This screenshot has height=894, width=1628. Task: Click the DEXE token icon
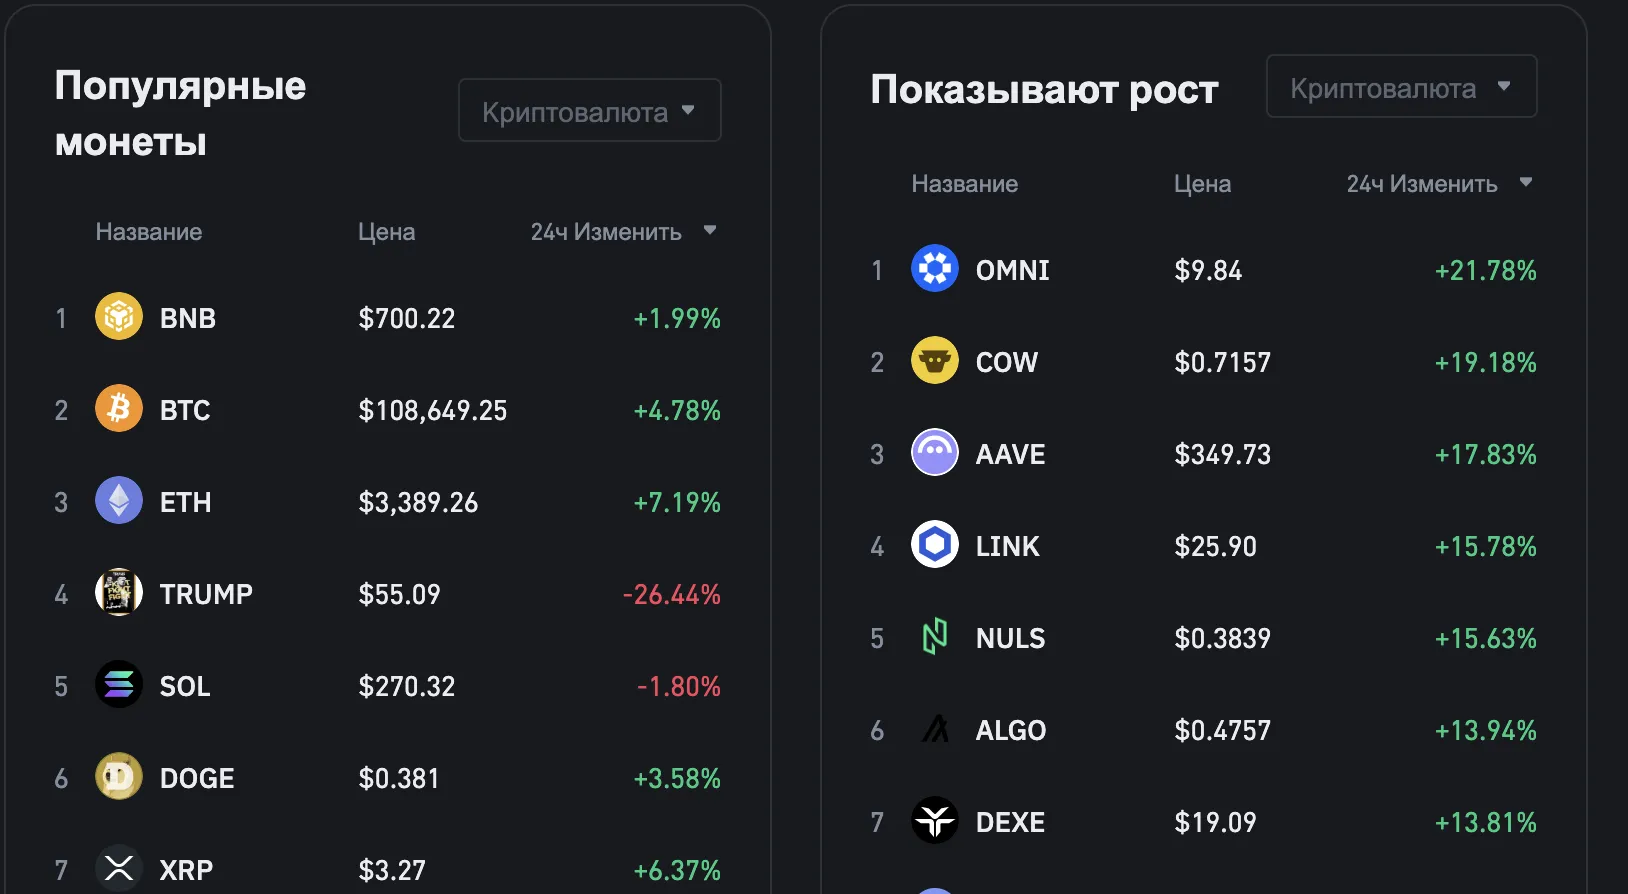pyautogui.click(x=935, y=821)
